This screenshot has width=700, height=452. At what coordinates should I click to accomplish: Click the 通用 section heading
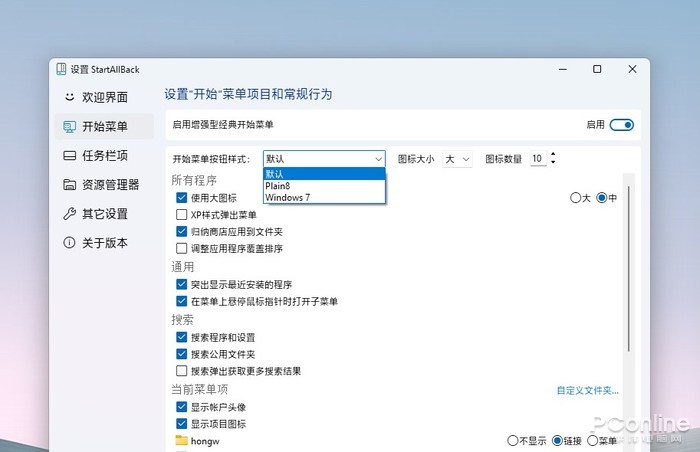(x=183, y=267)
